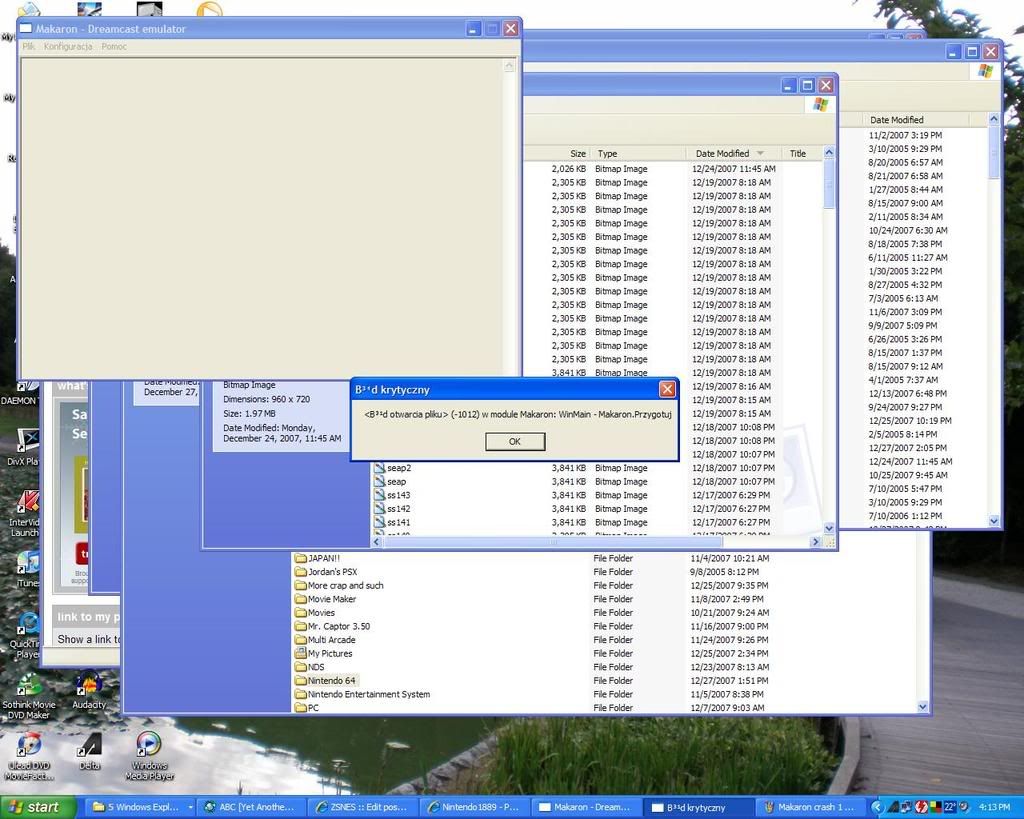Select the ss143 bitmap file
The image size is (1024, 819).
(x=392, y=495)
